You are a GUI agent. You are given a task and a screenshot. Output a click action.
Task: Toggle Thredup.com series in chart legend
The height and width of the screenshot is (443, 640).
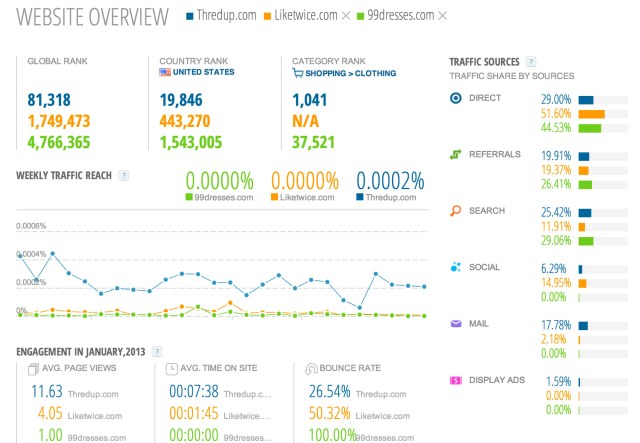387,198
